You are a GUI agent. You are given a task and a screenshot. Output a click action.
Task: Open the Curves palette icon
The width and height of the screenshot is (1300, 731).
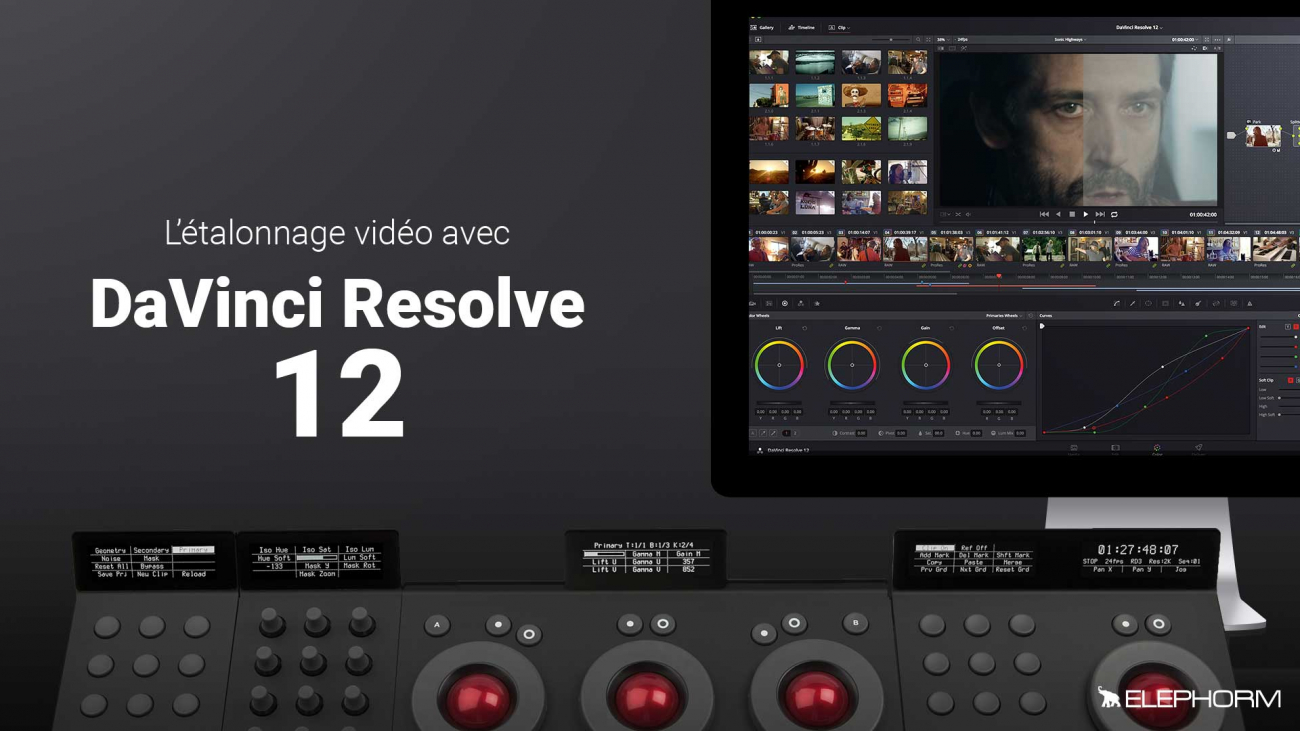(x=1116, y=303)
